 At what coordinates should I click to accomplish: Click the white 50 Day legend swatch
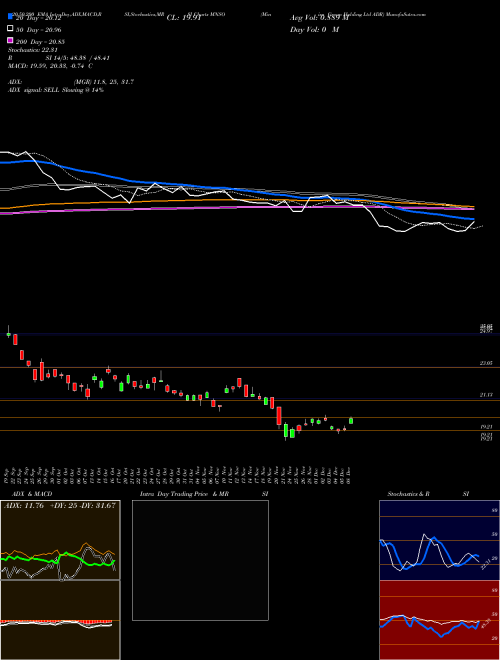pyautogui.click(x=11, y=29)
